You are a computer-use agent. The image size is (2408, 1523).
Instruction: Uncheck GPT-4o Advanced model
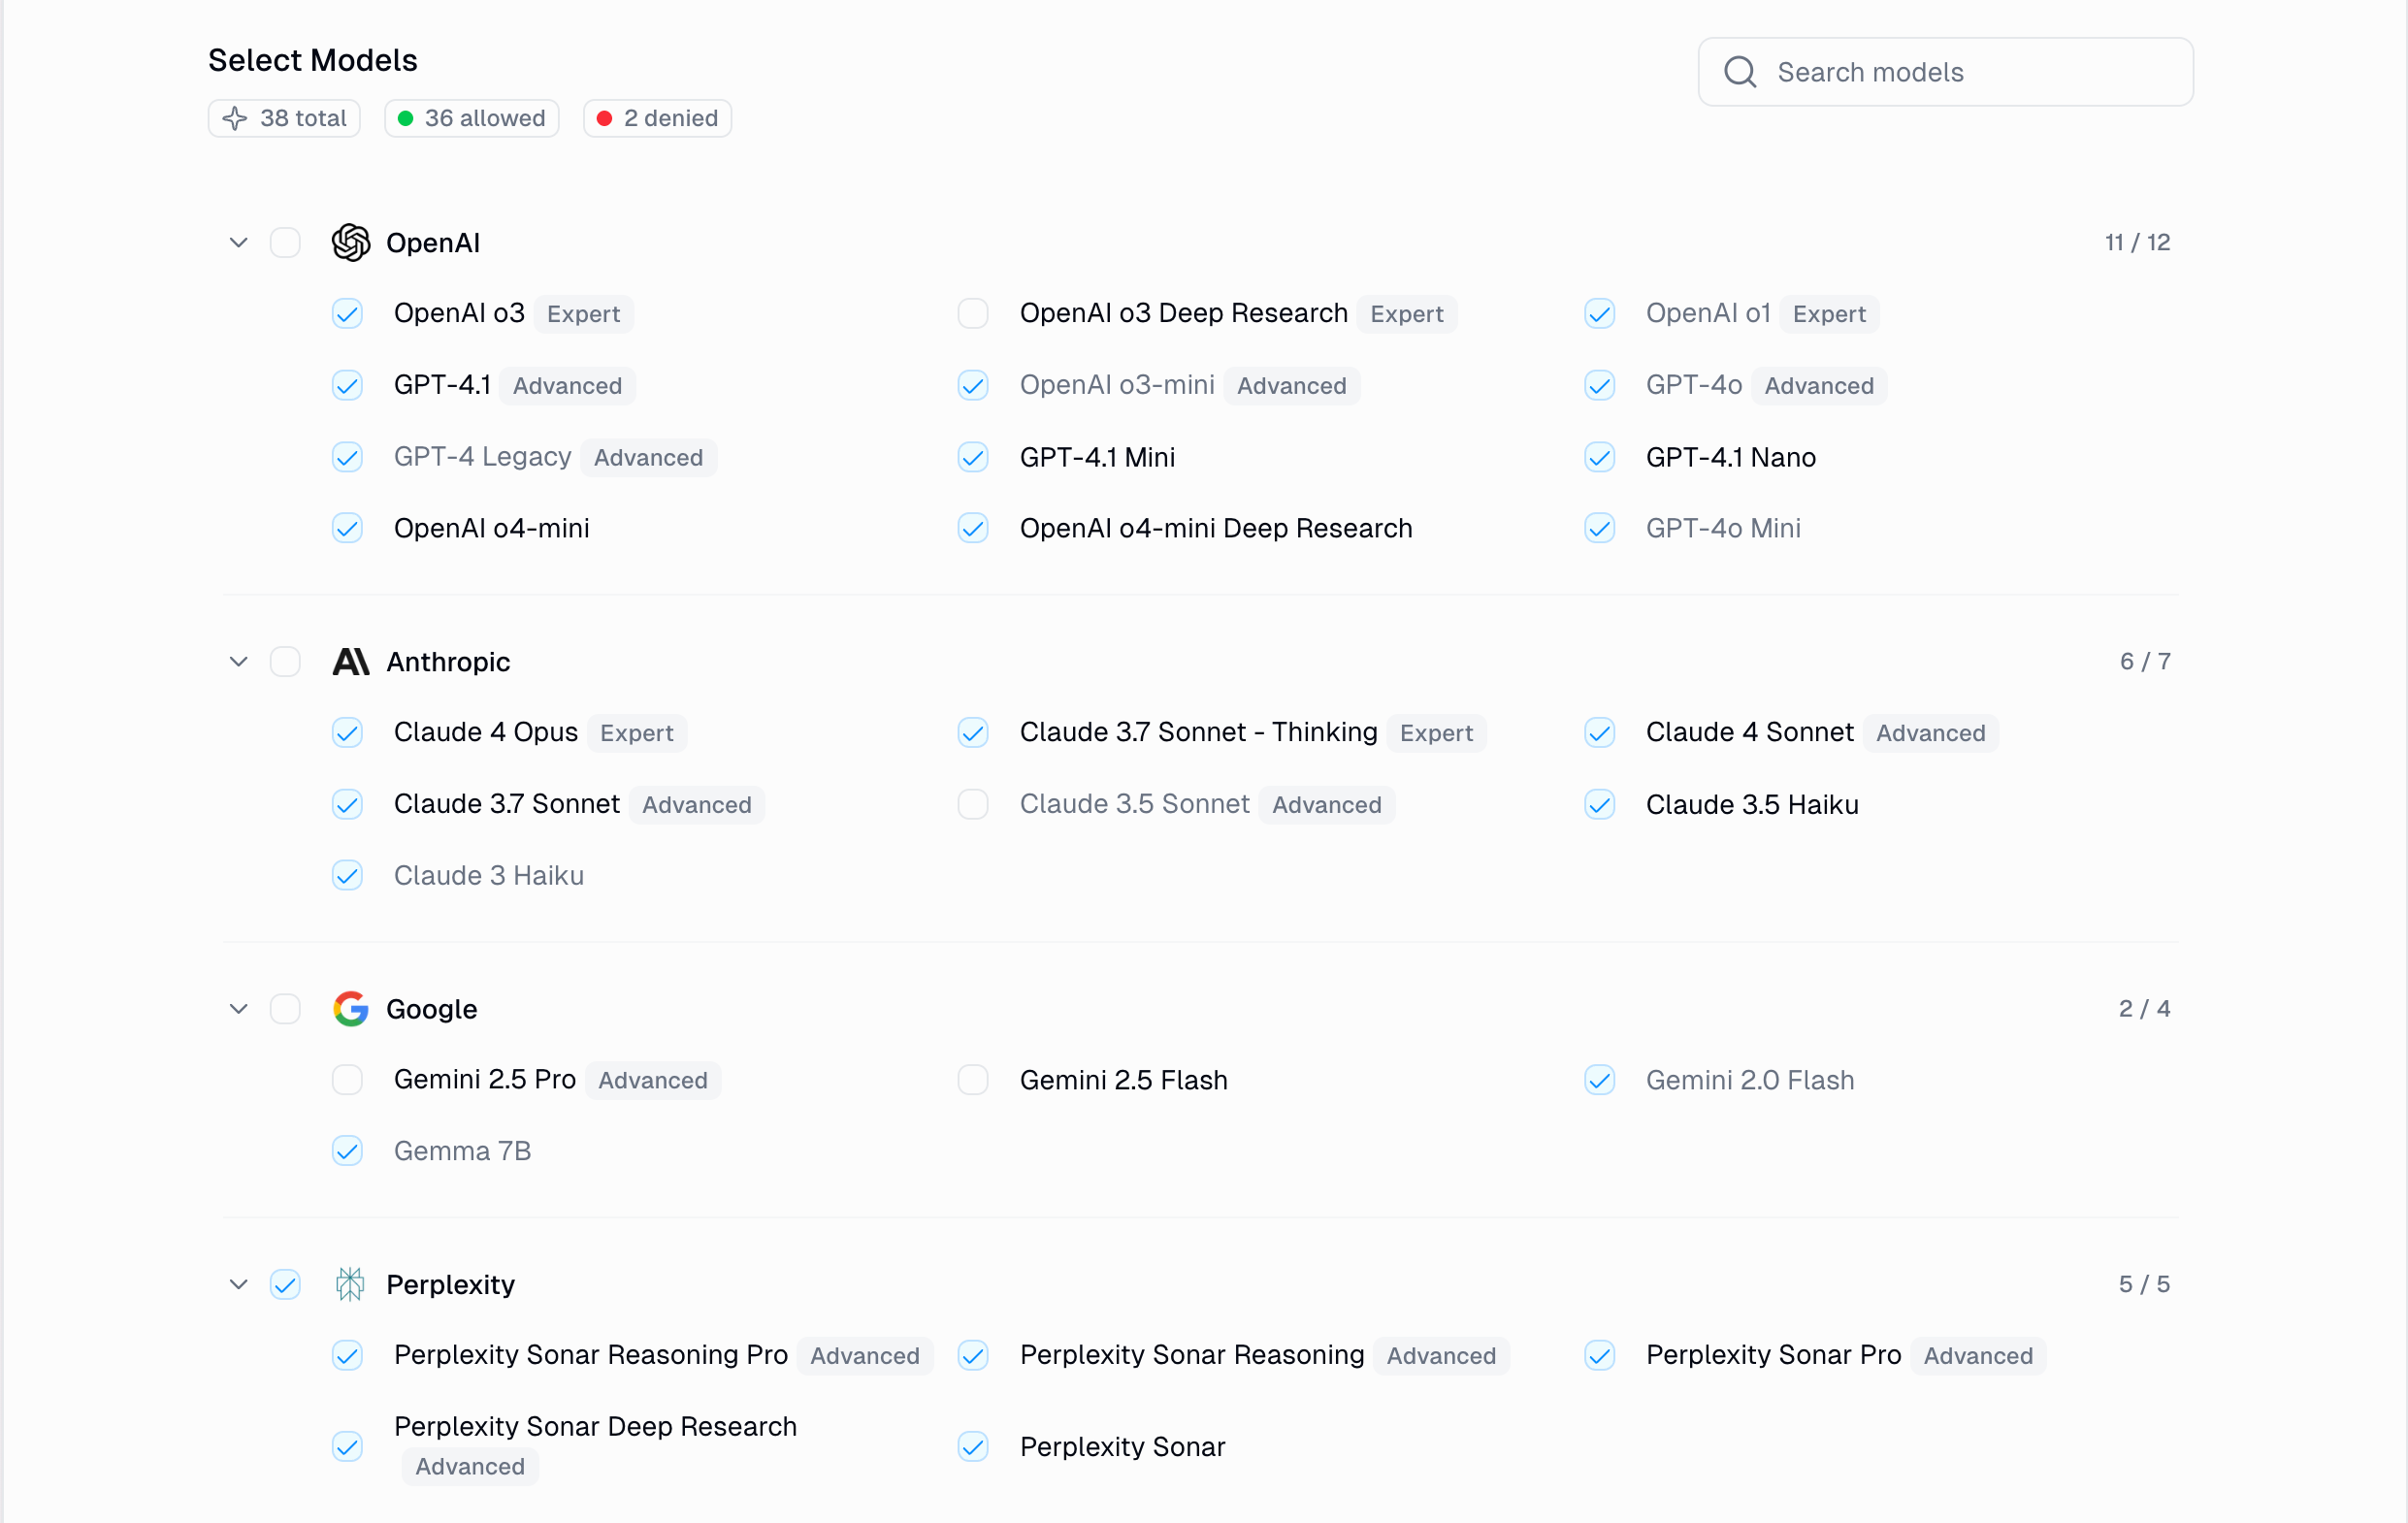point(1600,386)
